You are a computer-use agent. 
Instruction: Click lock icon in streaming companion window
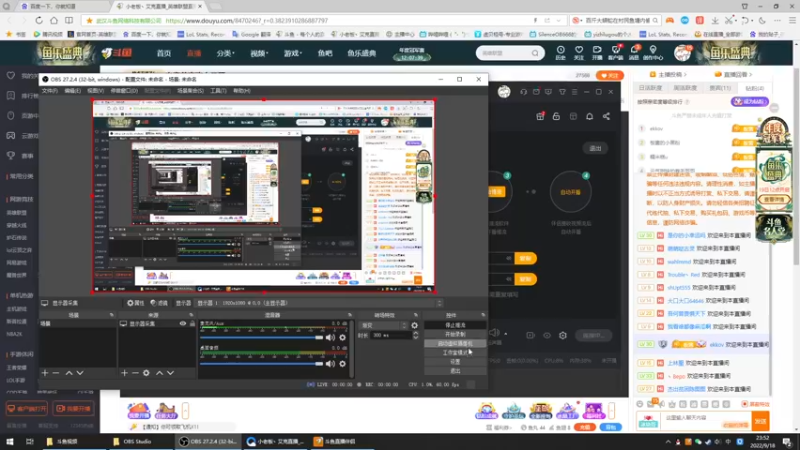pyautogui.click(x=556, y=116)
